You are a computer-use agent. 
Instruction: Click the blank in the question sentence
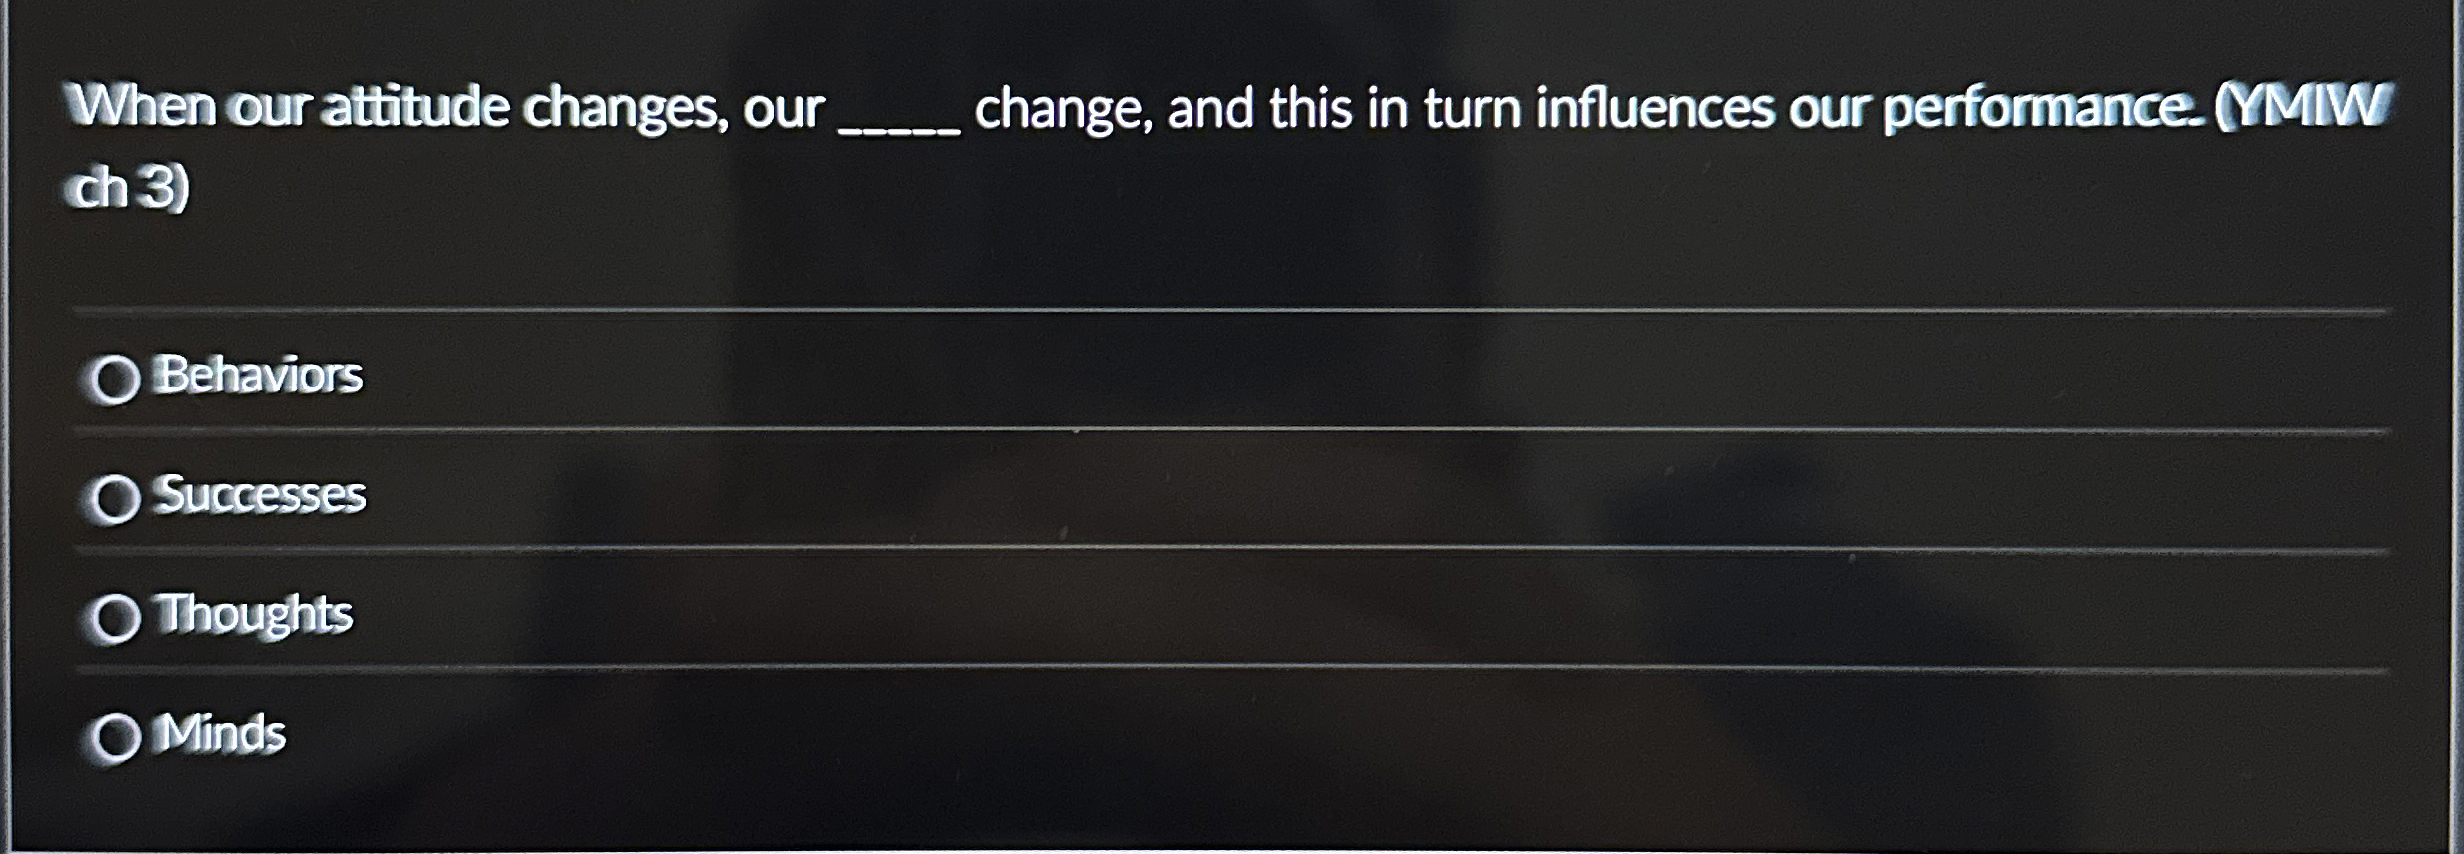(900, 120)
